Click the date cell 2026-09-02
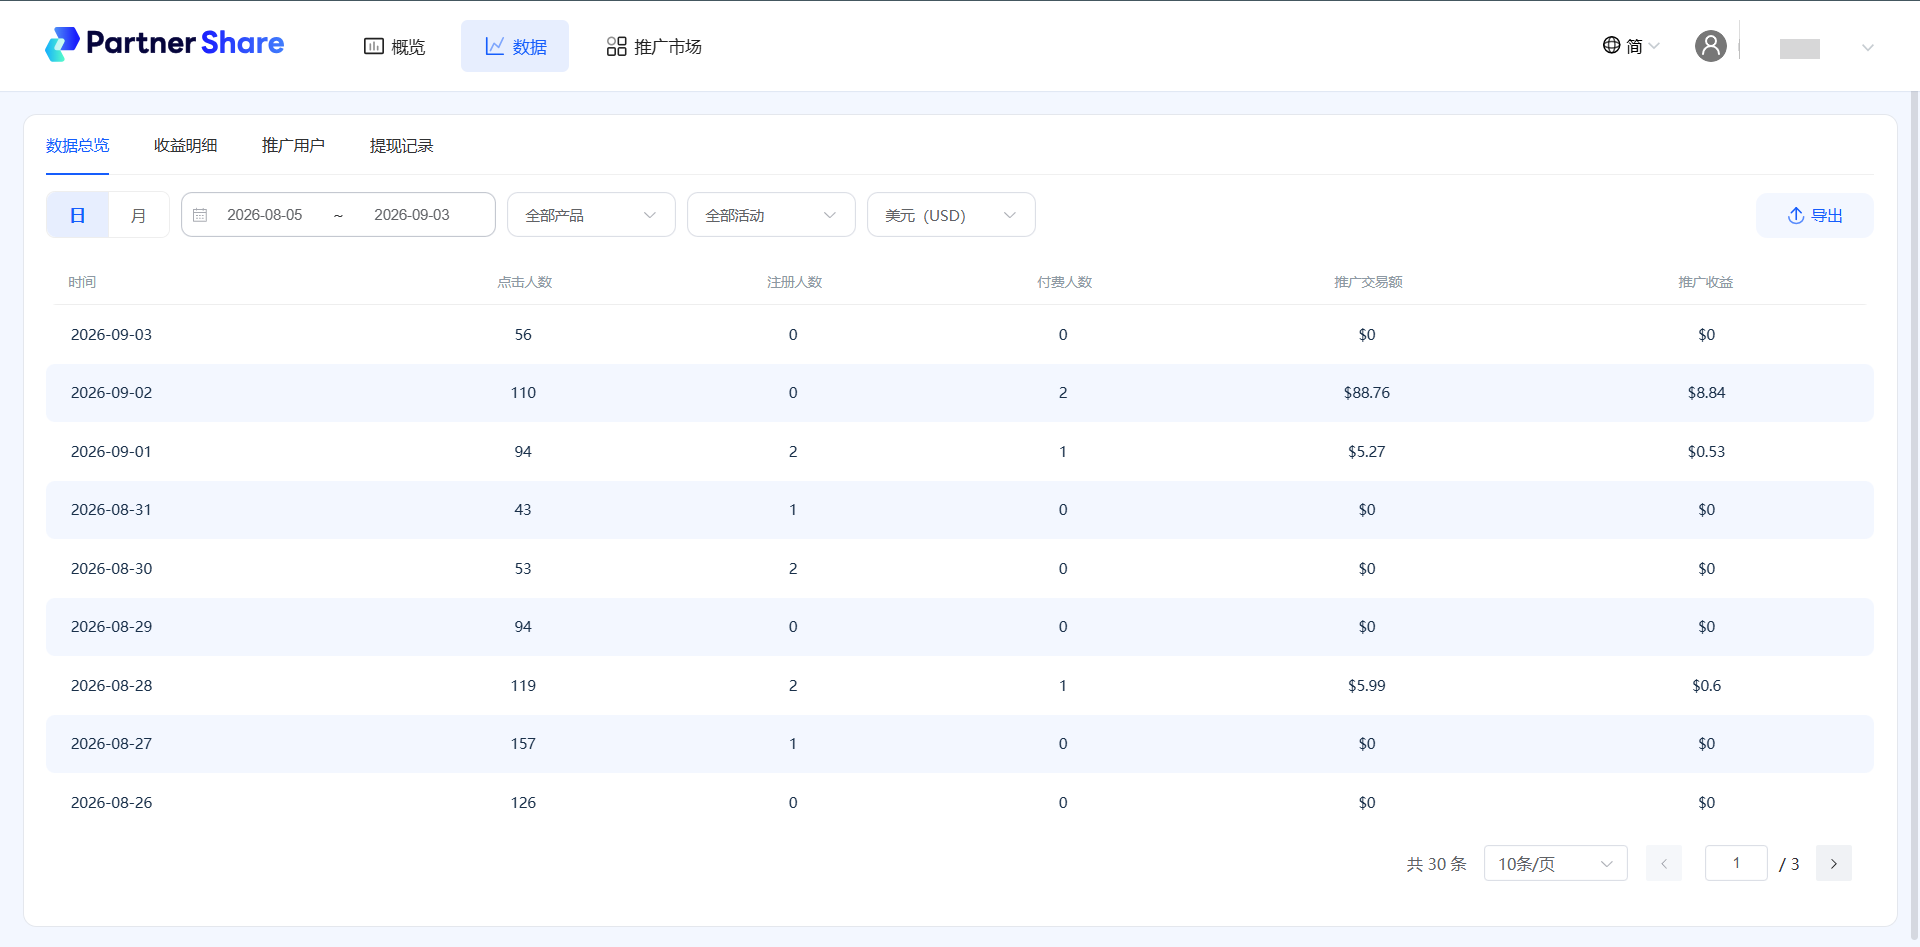1920x947 pixels. click(111, 393)
